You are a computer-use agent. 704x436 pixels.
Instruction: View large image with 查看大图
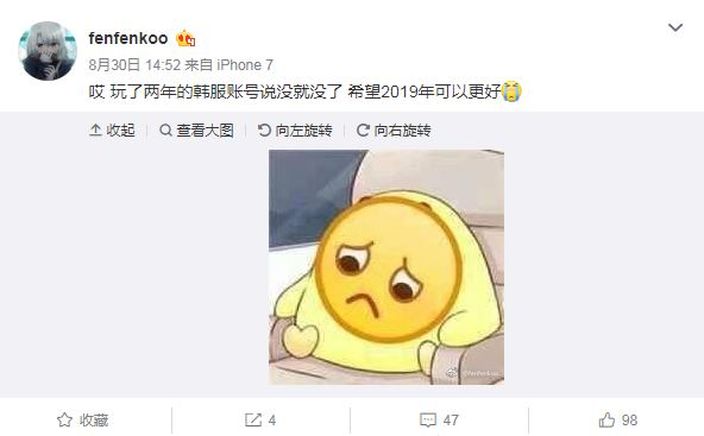[x=197, y=130]
